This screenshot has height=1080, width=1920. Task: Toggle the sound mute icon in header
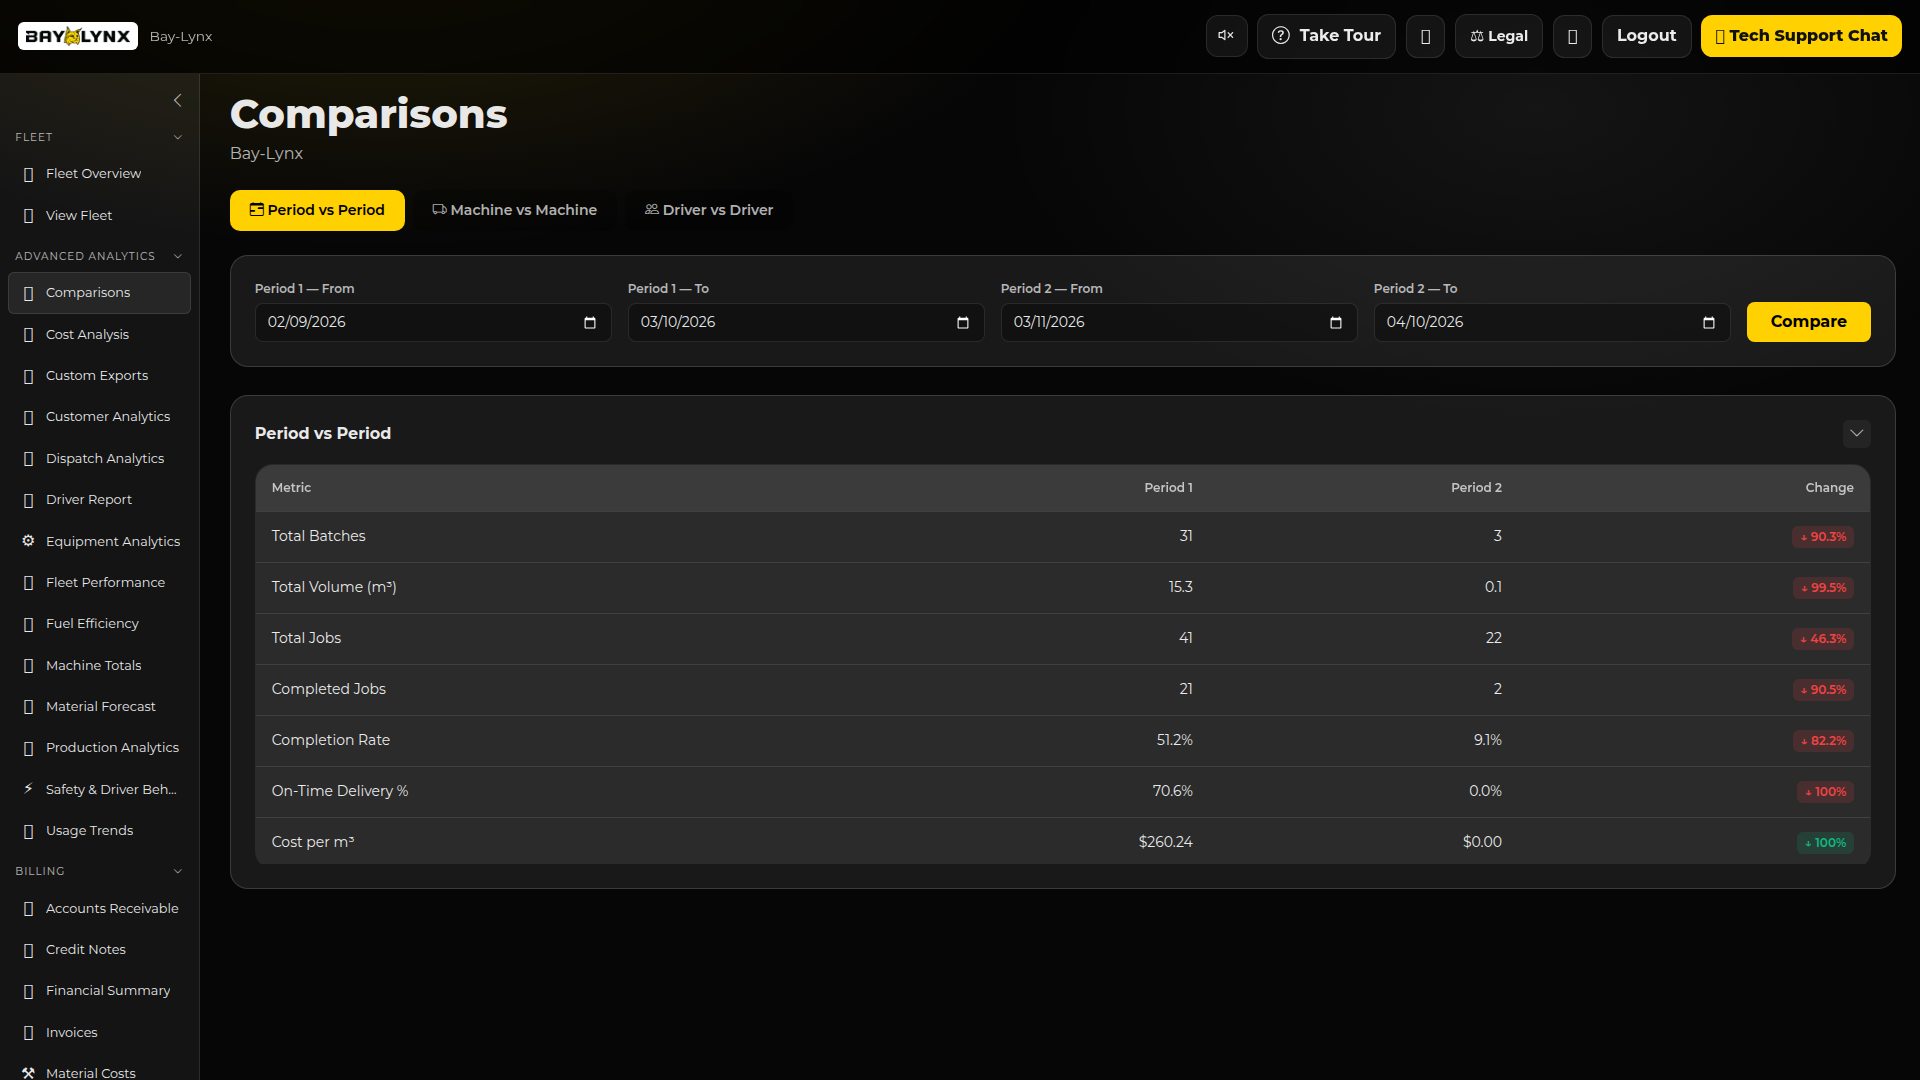pos(1226,36)
